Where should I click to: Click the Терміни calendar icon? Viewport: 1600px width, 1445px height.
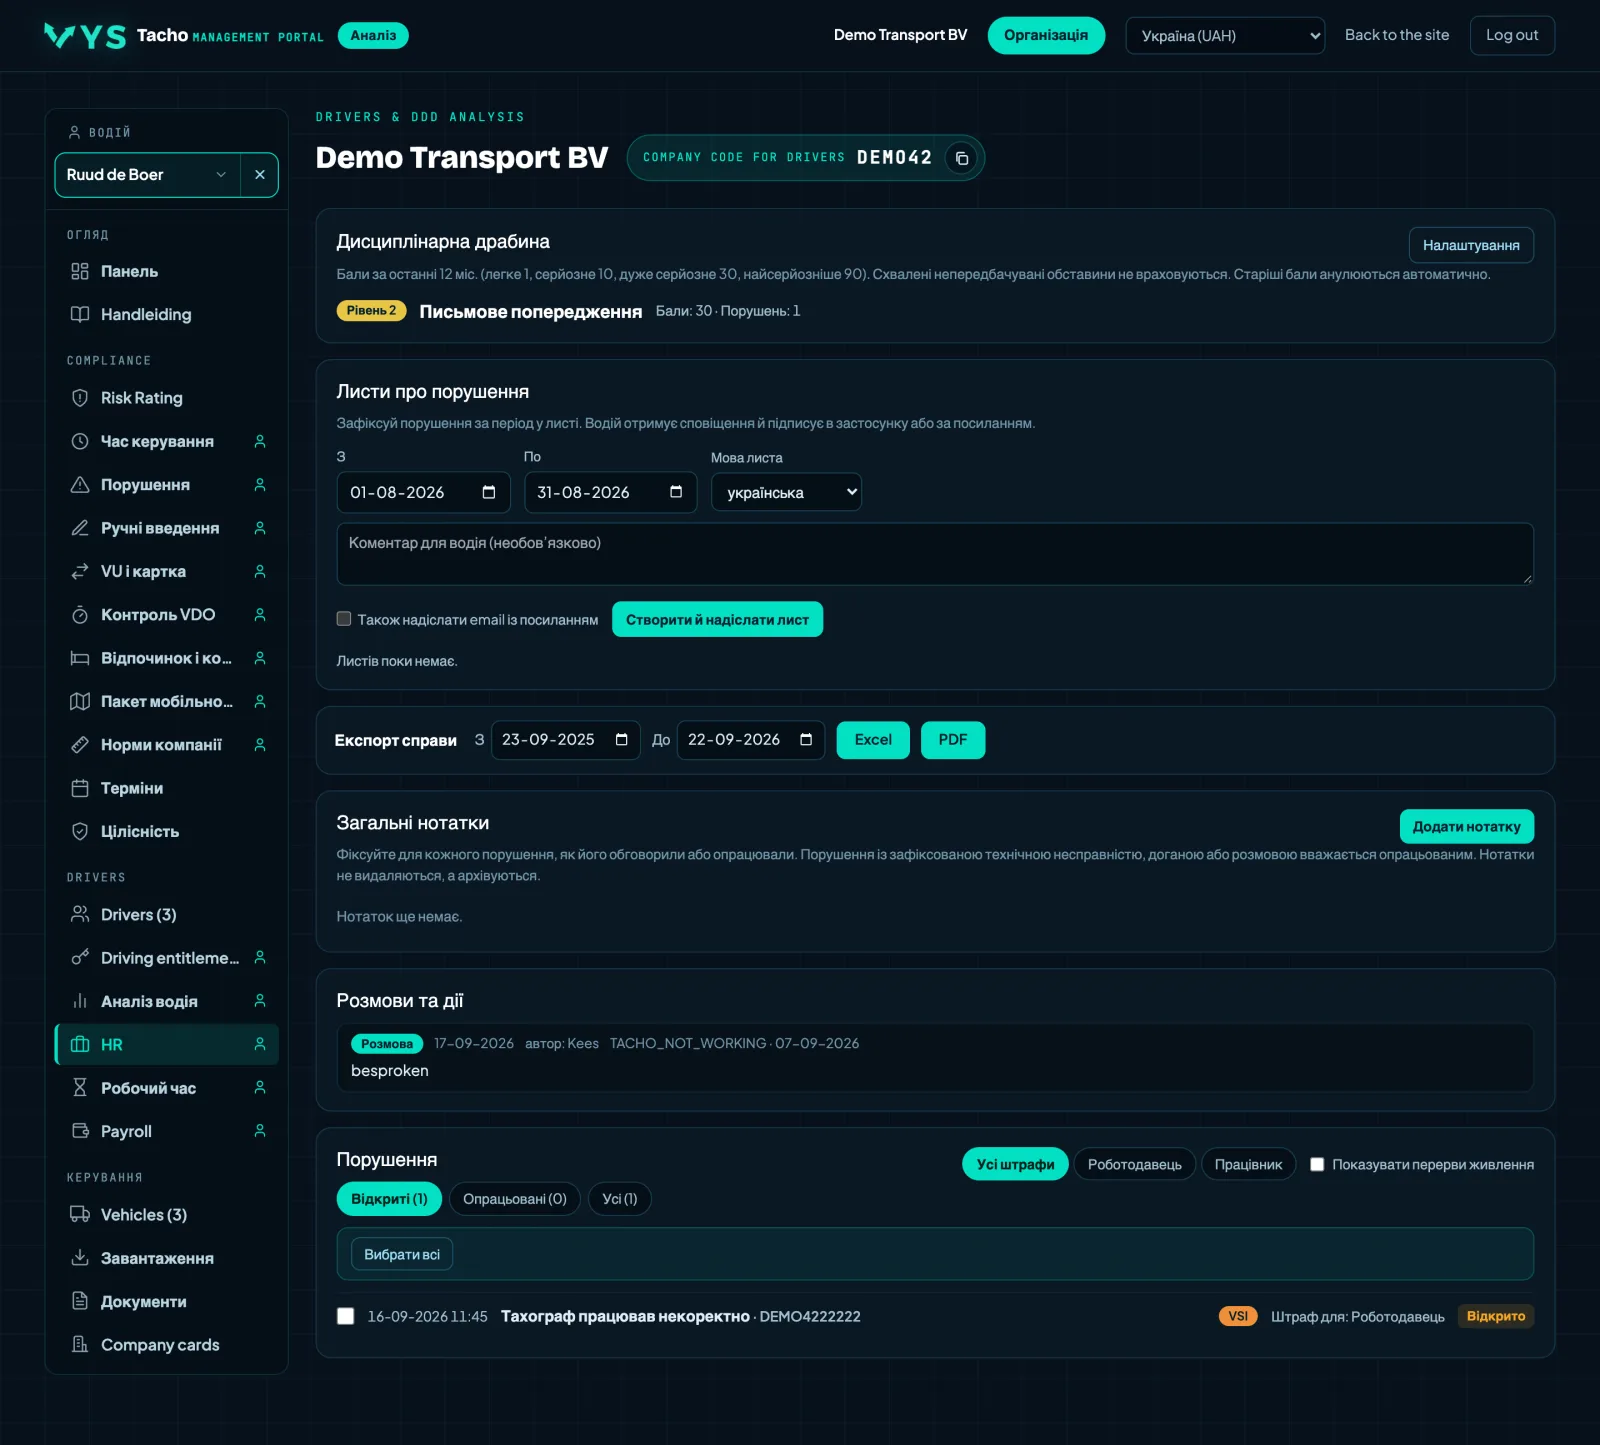click(80, 788)
